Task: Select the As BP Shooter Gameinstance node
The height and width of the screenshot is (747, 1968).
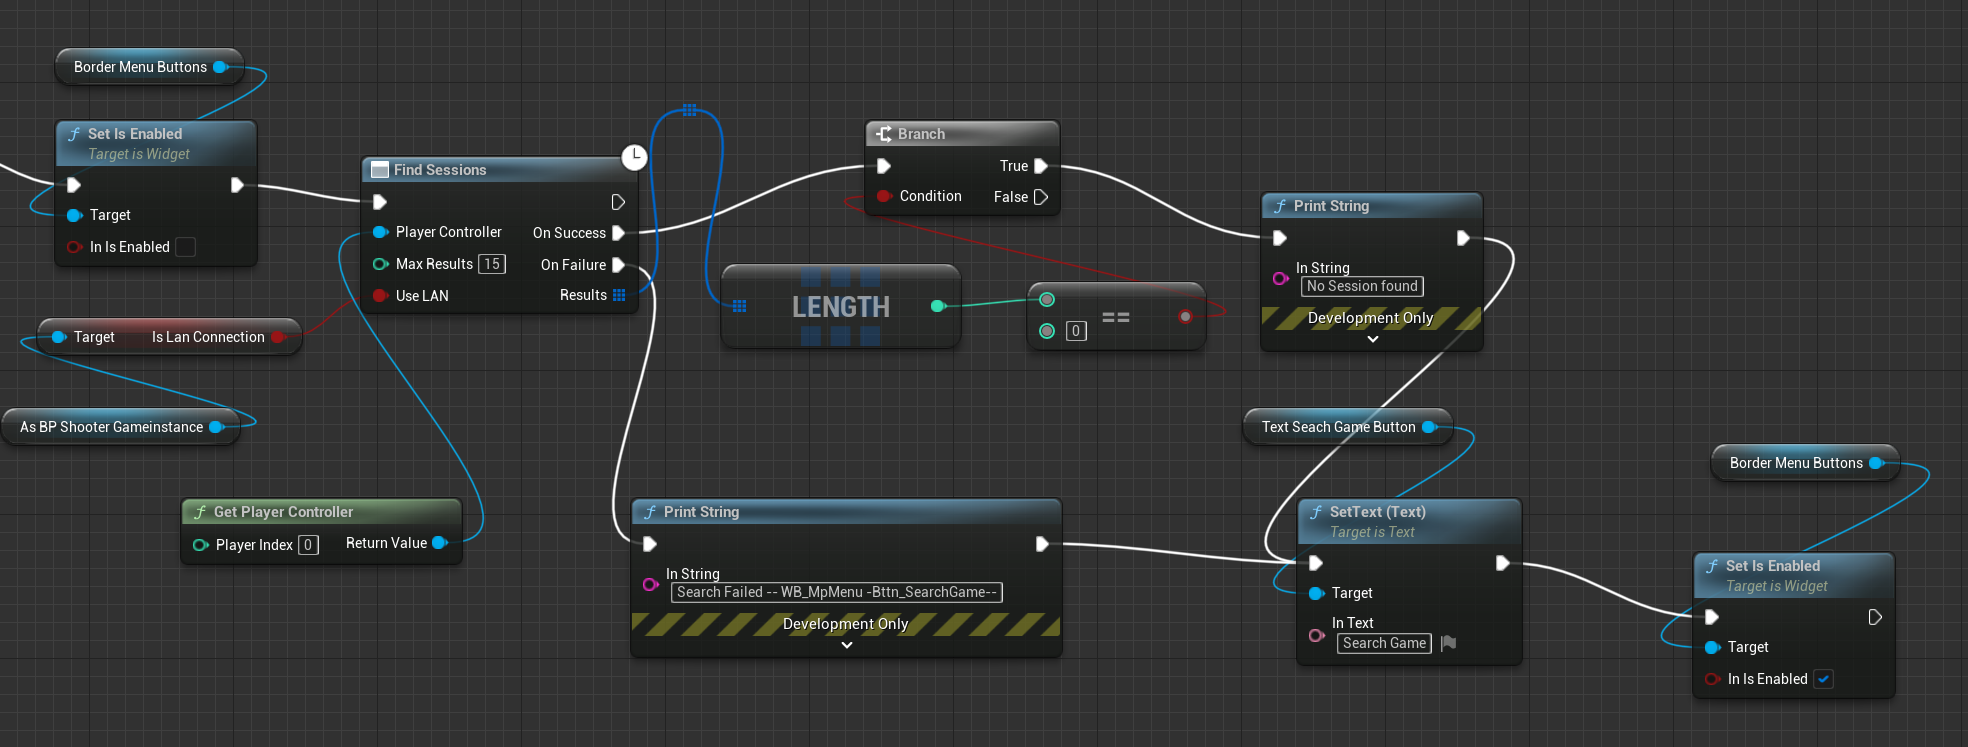Action: pyautogui.click(x=121, y=427)
